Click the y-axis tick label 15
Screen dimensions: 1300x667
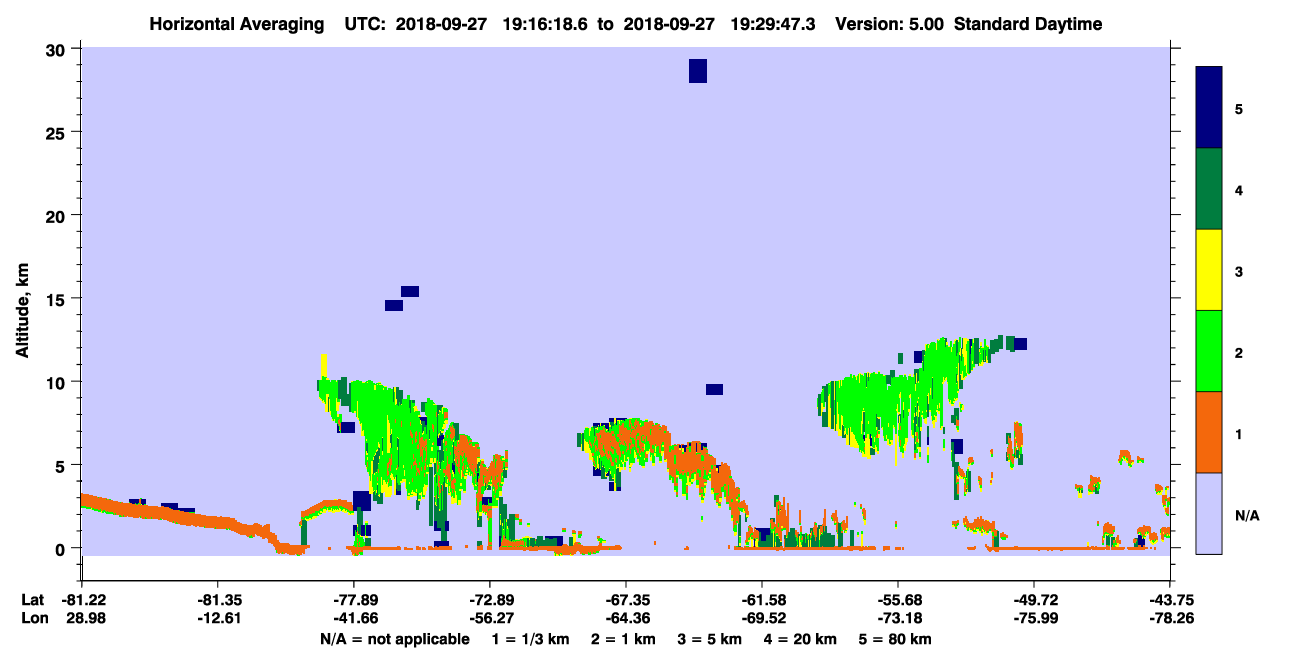tap(58, 299)
